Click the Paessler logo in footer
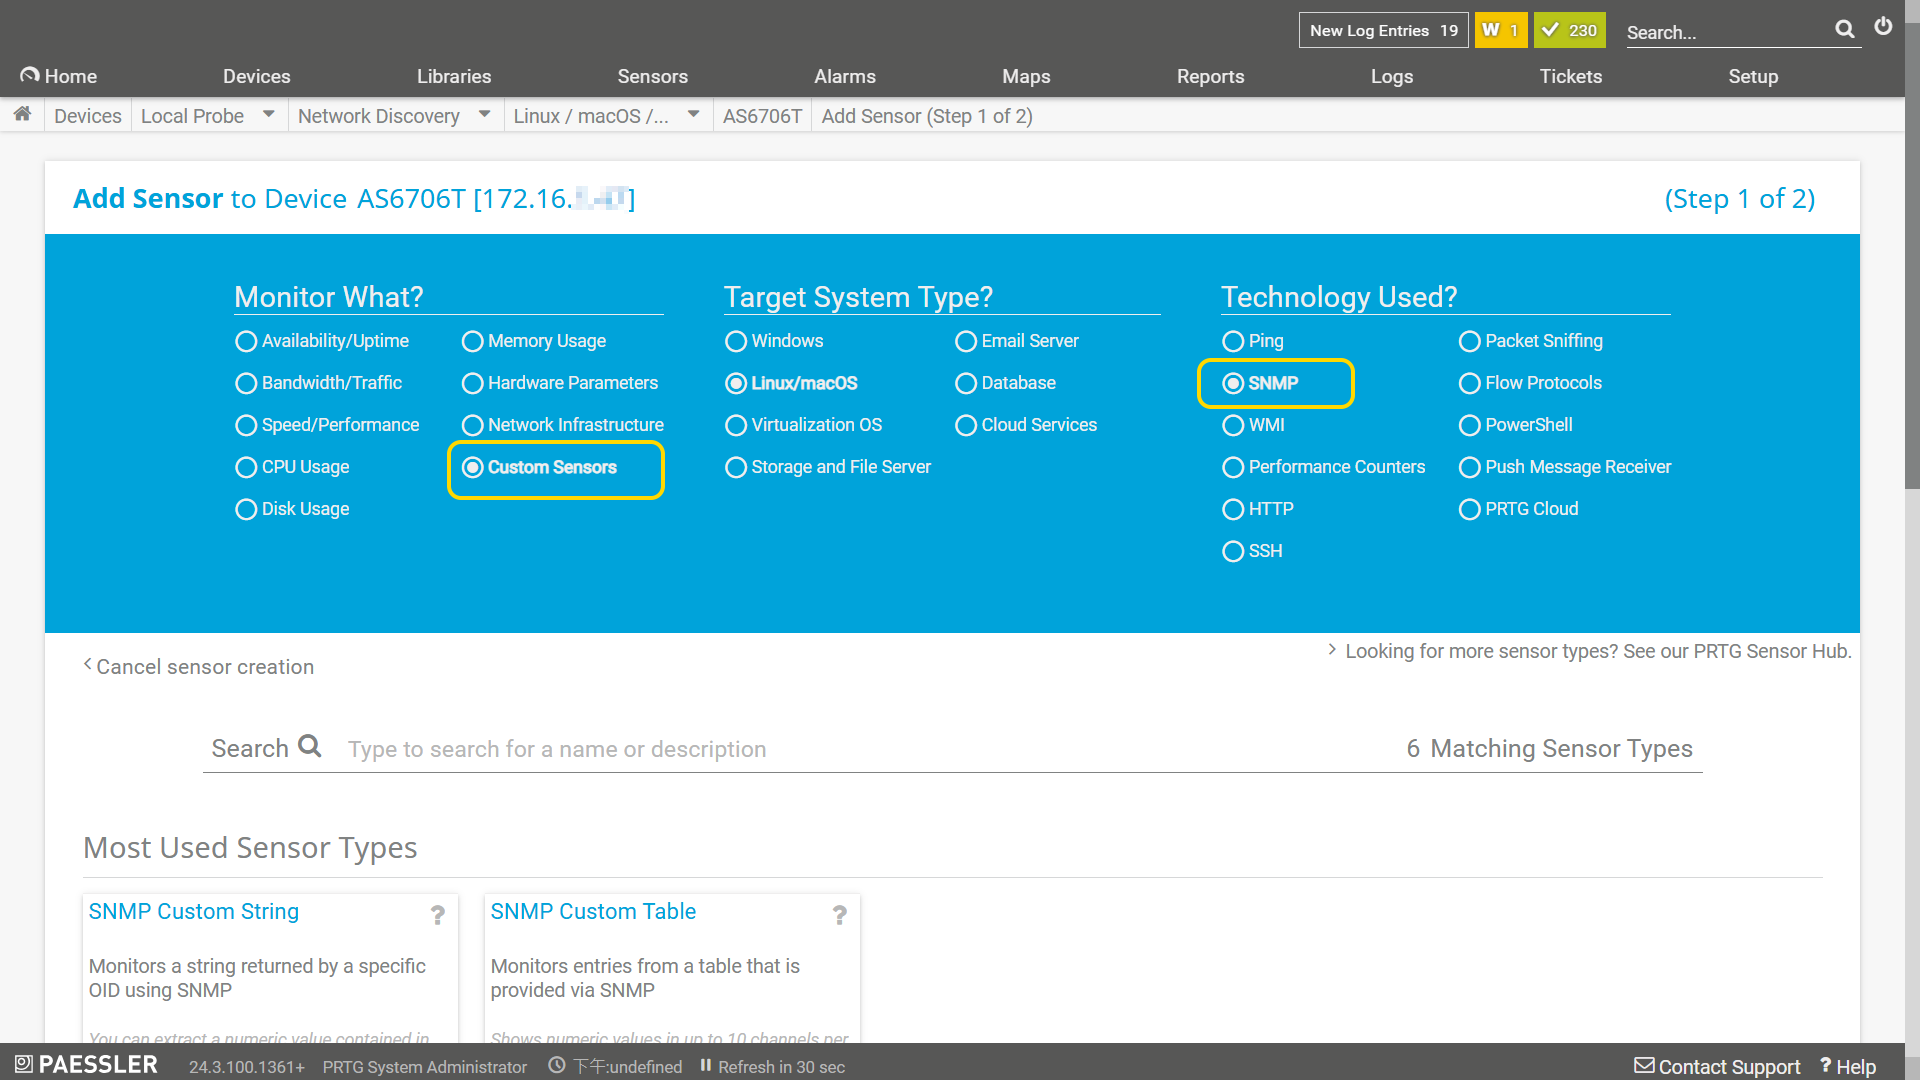Image resolution: width=1920 pixels, height=1080 pixels. [x=87, y=1065]
